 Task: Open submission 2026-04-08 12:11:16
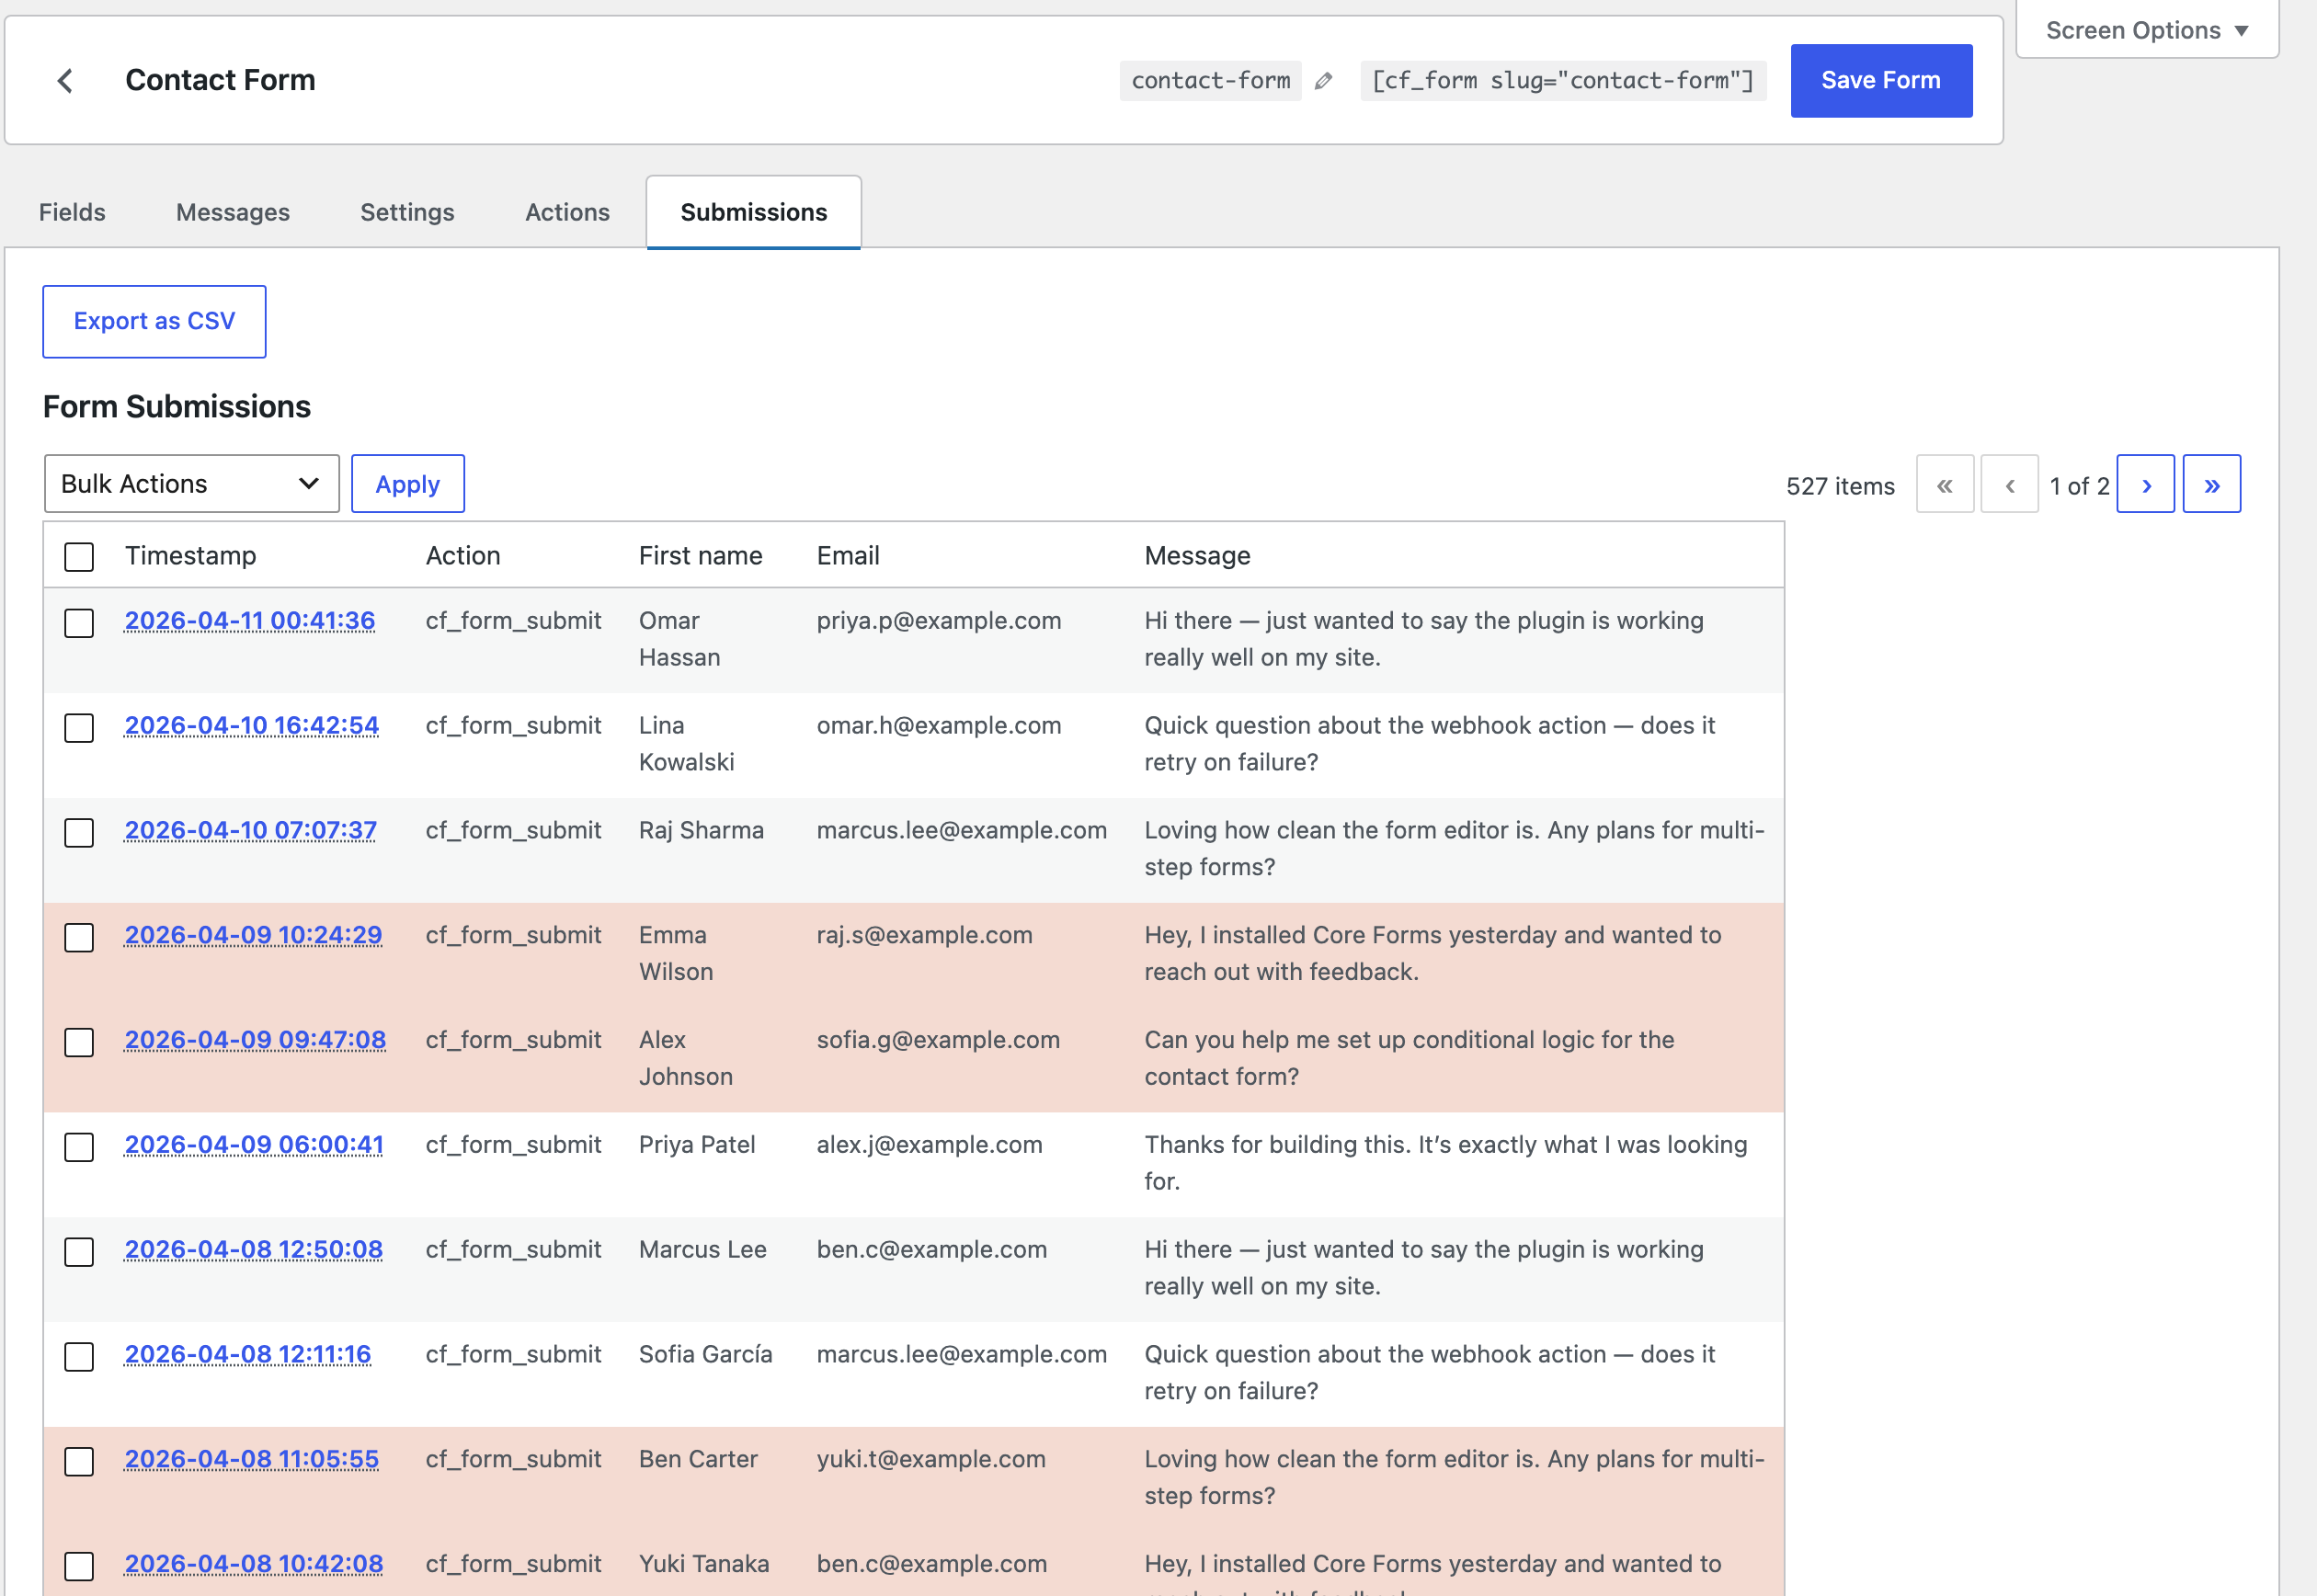click(x=248, y=1355)
